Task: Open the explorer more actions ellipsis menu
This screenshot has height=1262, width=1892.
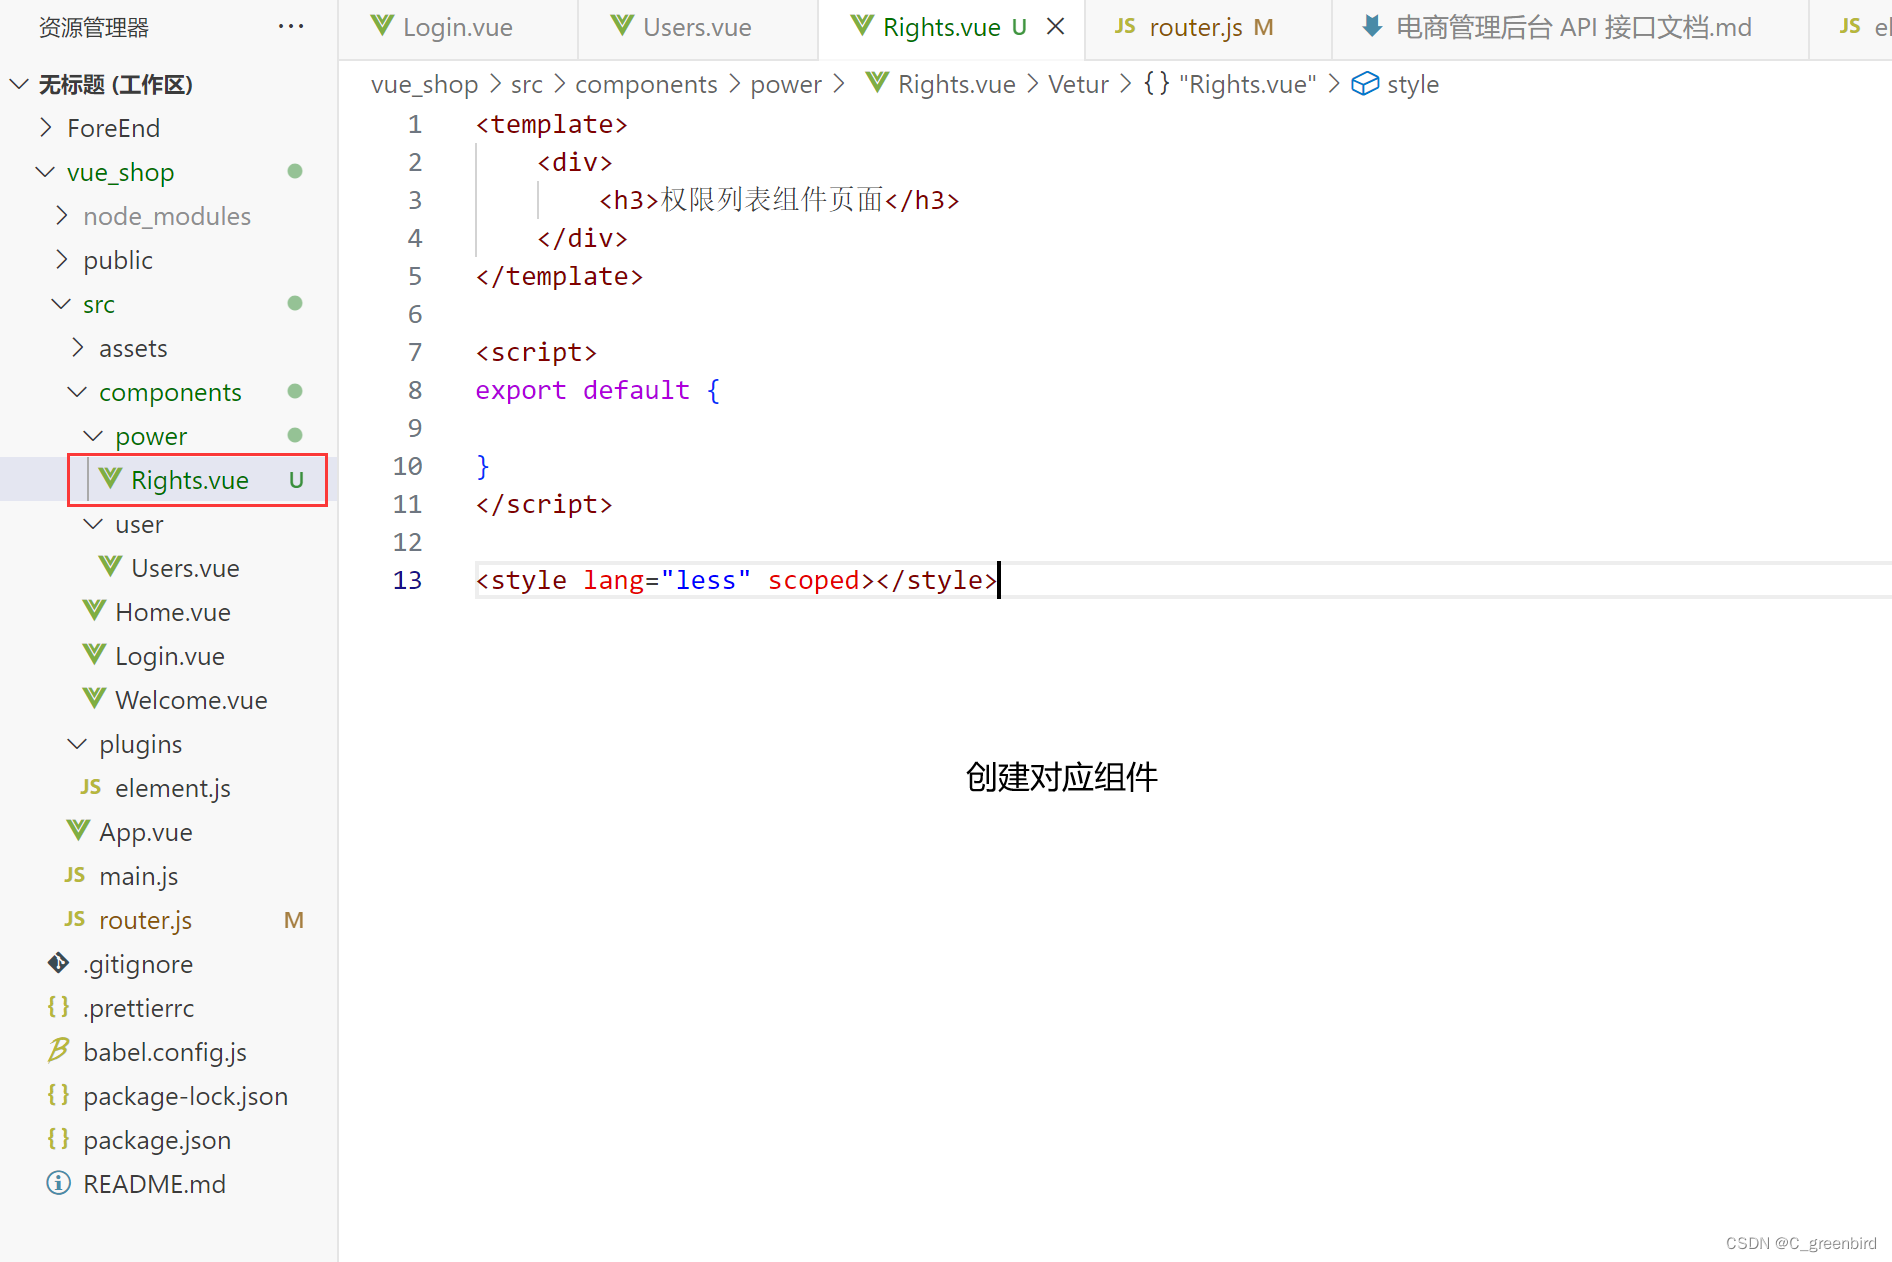Action: pyautogui.click(x=291, y=27)
